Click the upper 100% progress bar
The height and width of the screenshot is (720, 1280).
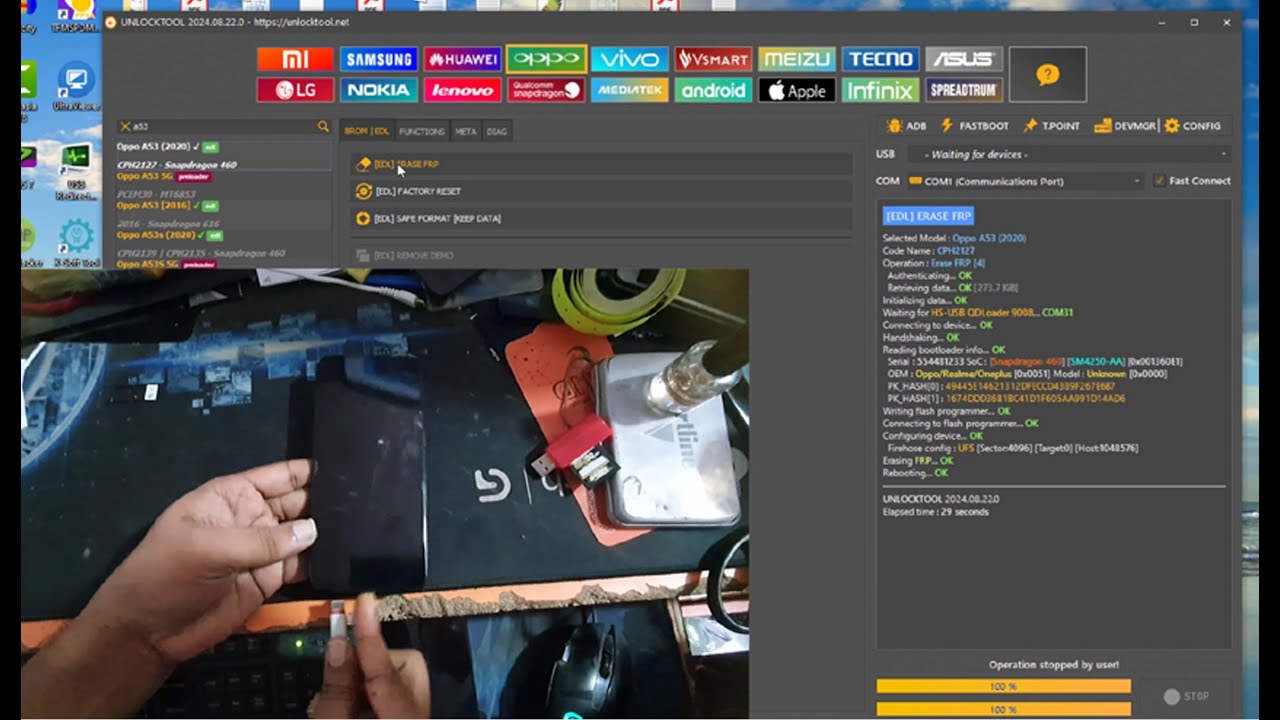coord(1004,686)
